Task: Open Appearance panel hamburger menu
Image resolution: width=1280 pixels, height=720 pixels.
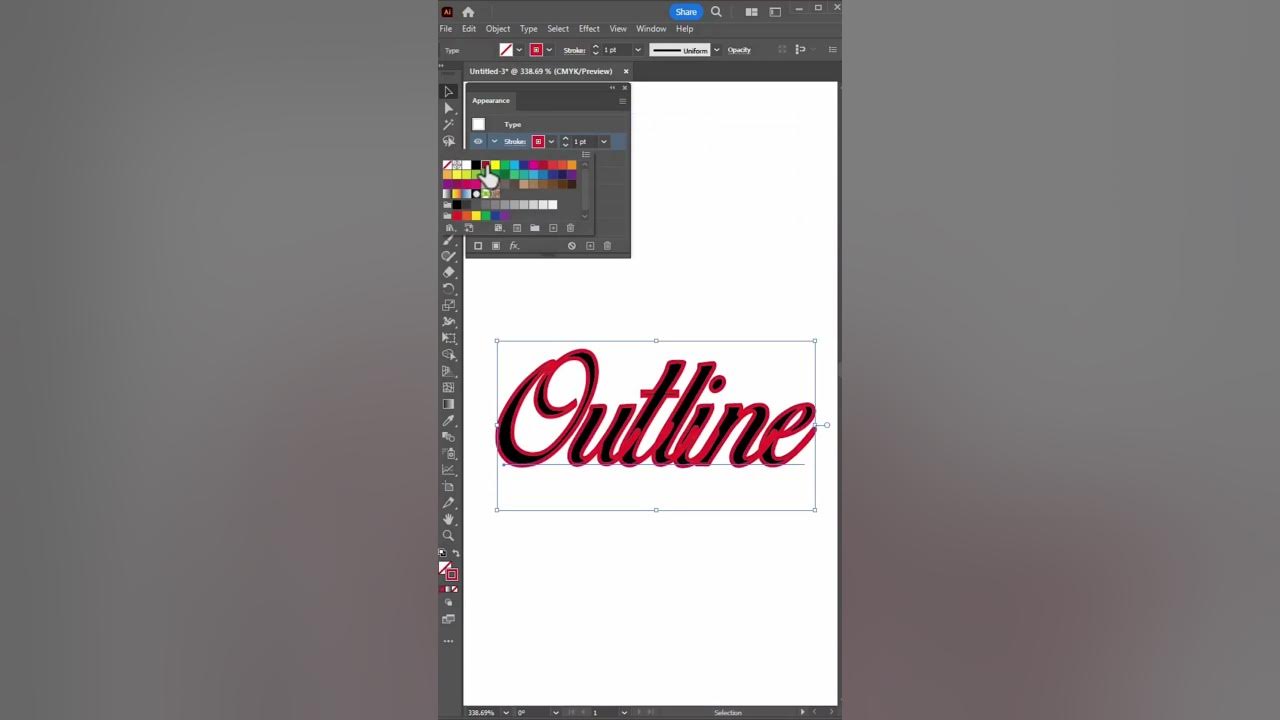Action: [x=622, y=101]
